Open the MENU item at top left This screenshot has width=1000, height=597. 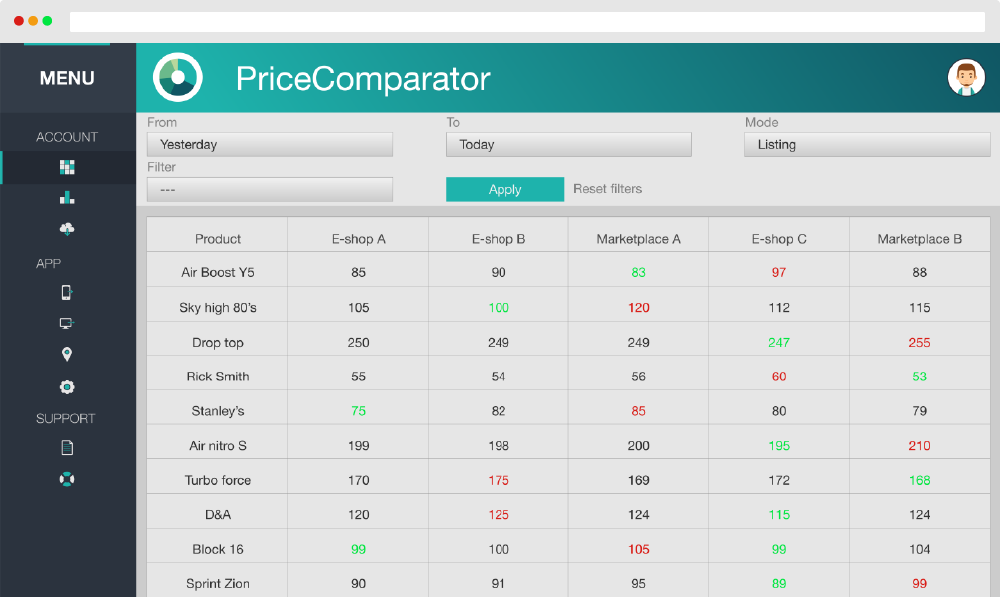pyautogui.click(x=67, y=77)
